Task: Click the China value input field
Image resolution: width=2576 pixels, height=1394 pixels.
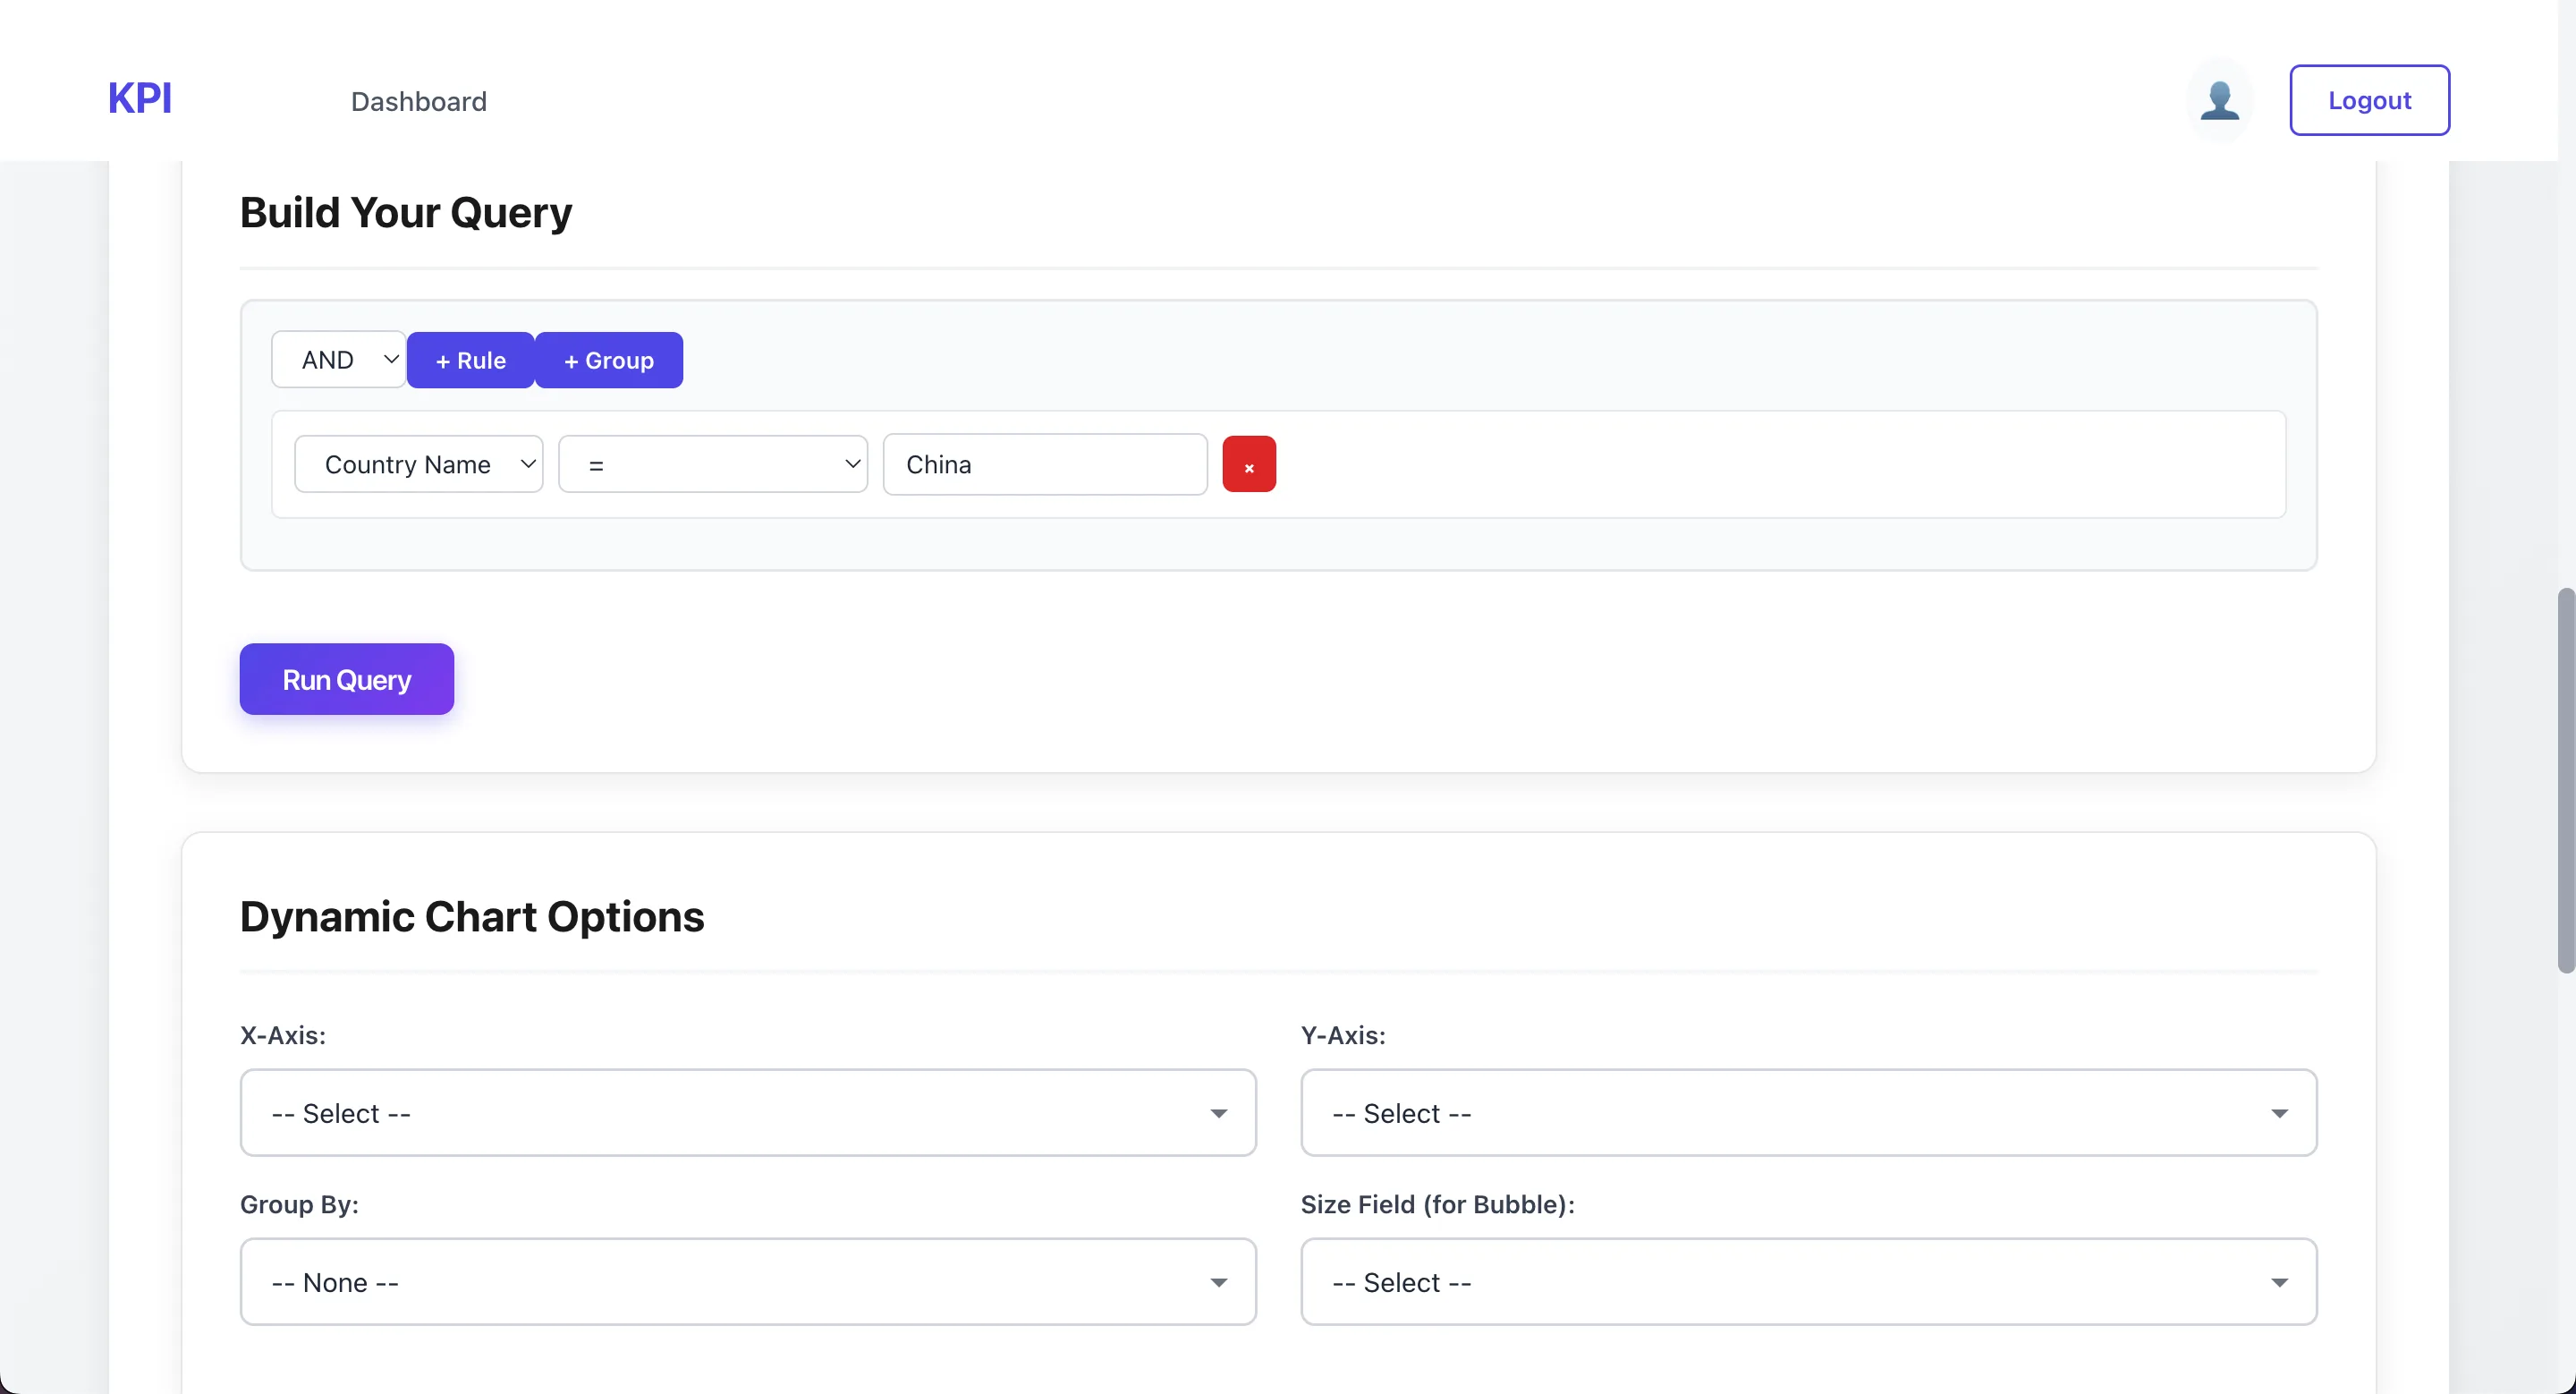Action: coord(1044,464)
